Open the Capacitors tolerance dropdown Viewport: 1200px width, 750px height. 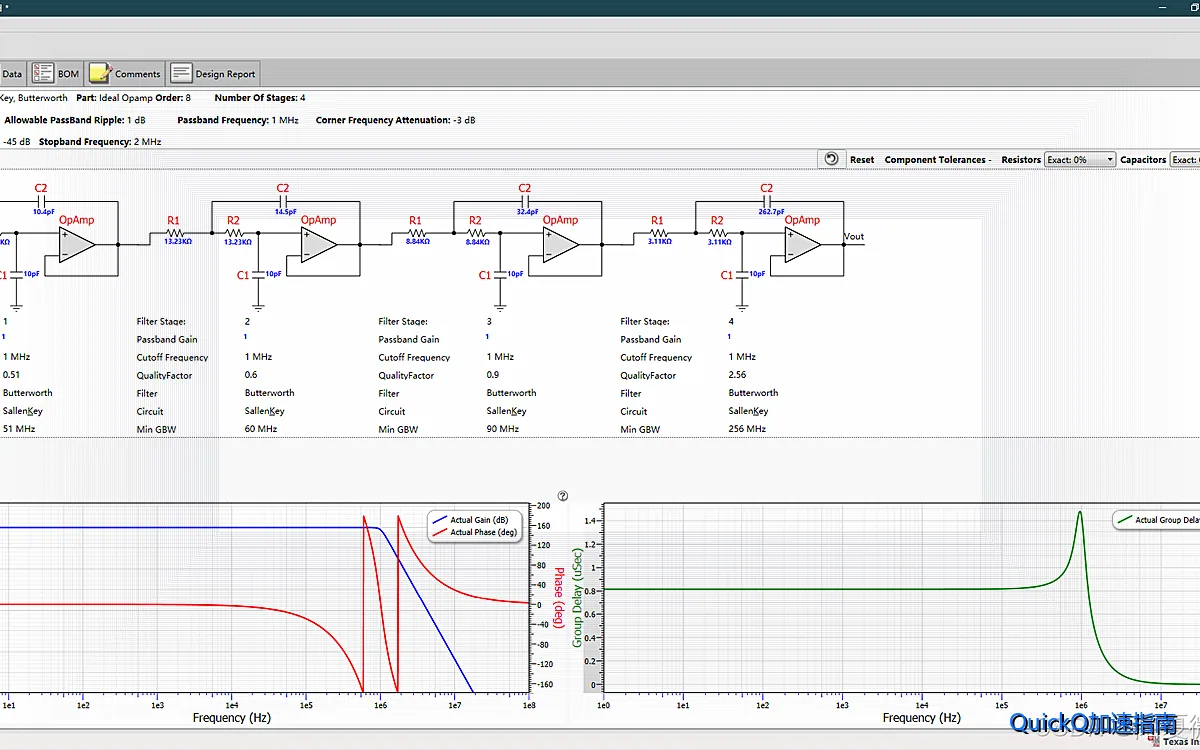tap(1185, 160)
